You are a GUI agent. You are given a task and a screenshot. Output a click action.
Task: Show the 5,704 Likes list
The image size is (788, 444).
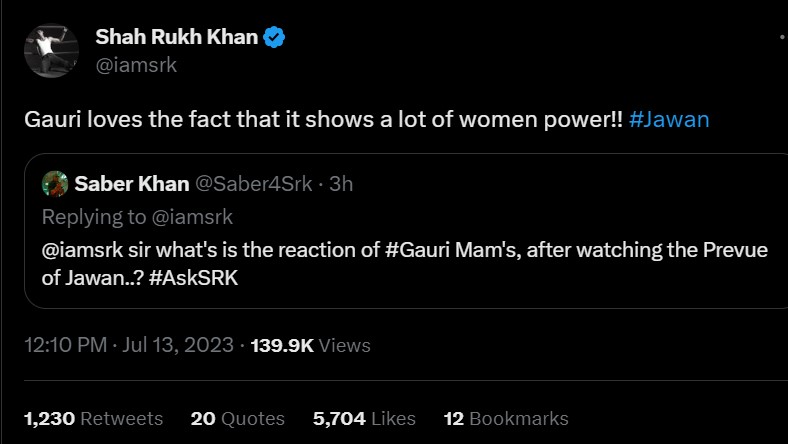click(x=364, y=418)
